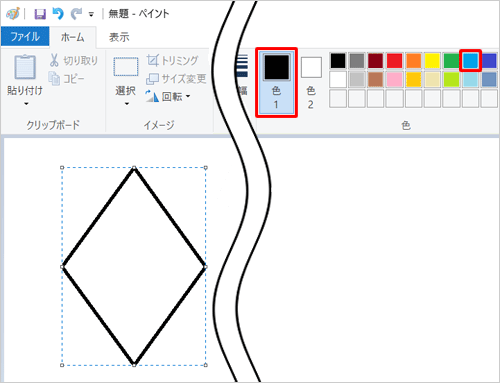This screenshot has height=383, width=500.
Task: Pick the turquoise blue palette swatch
Action: pyautogui.click(x=470, y=61)
